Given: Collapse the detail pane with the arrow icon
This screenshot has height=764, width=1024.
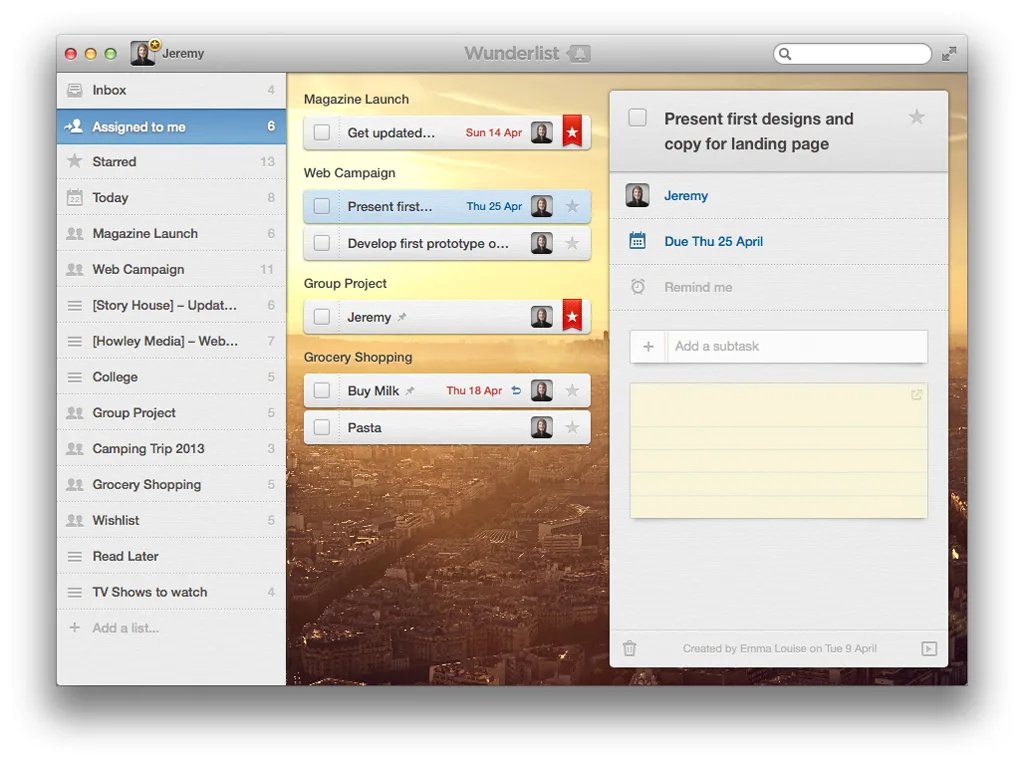Looking at the screenshot, I should pyautogui.click(x=929, y=648).
